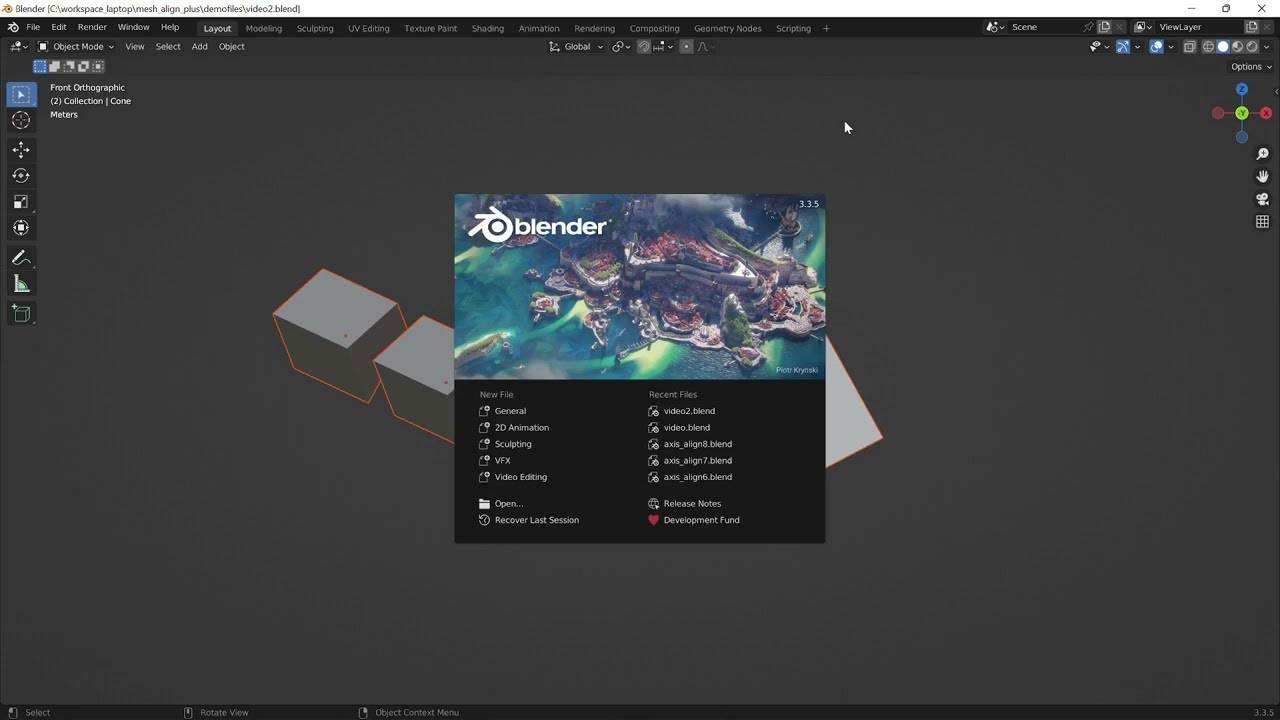The height and width of the screenshot is (720, 1280).
Task: Open recent file video2.blend
Action: pyautogui.click(x=689, y=411)
